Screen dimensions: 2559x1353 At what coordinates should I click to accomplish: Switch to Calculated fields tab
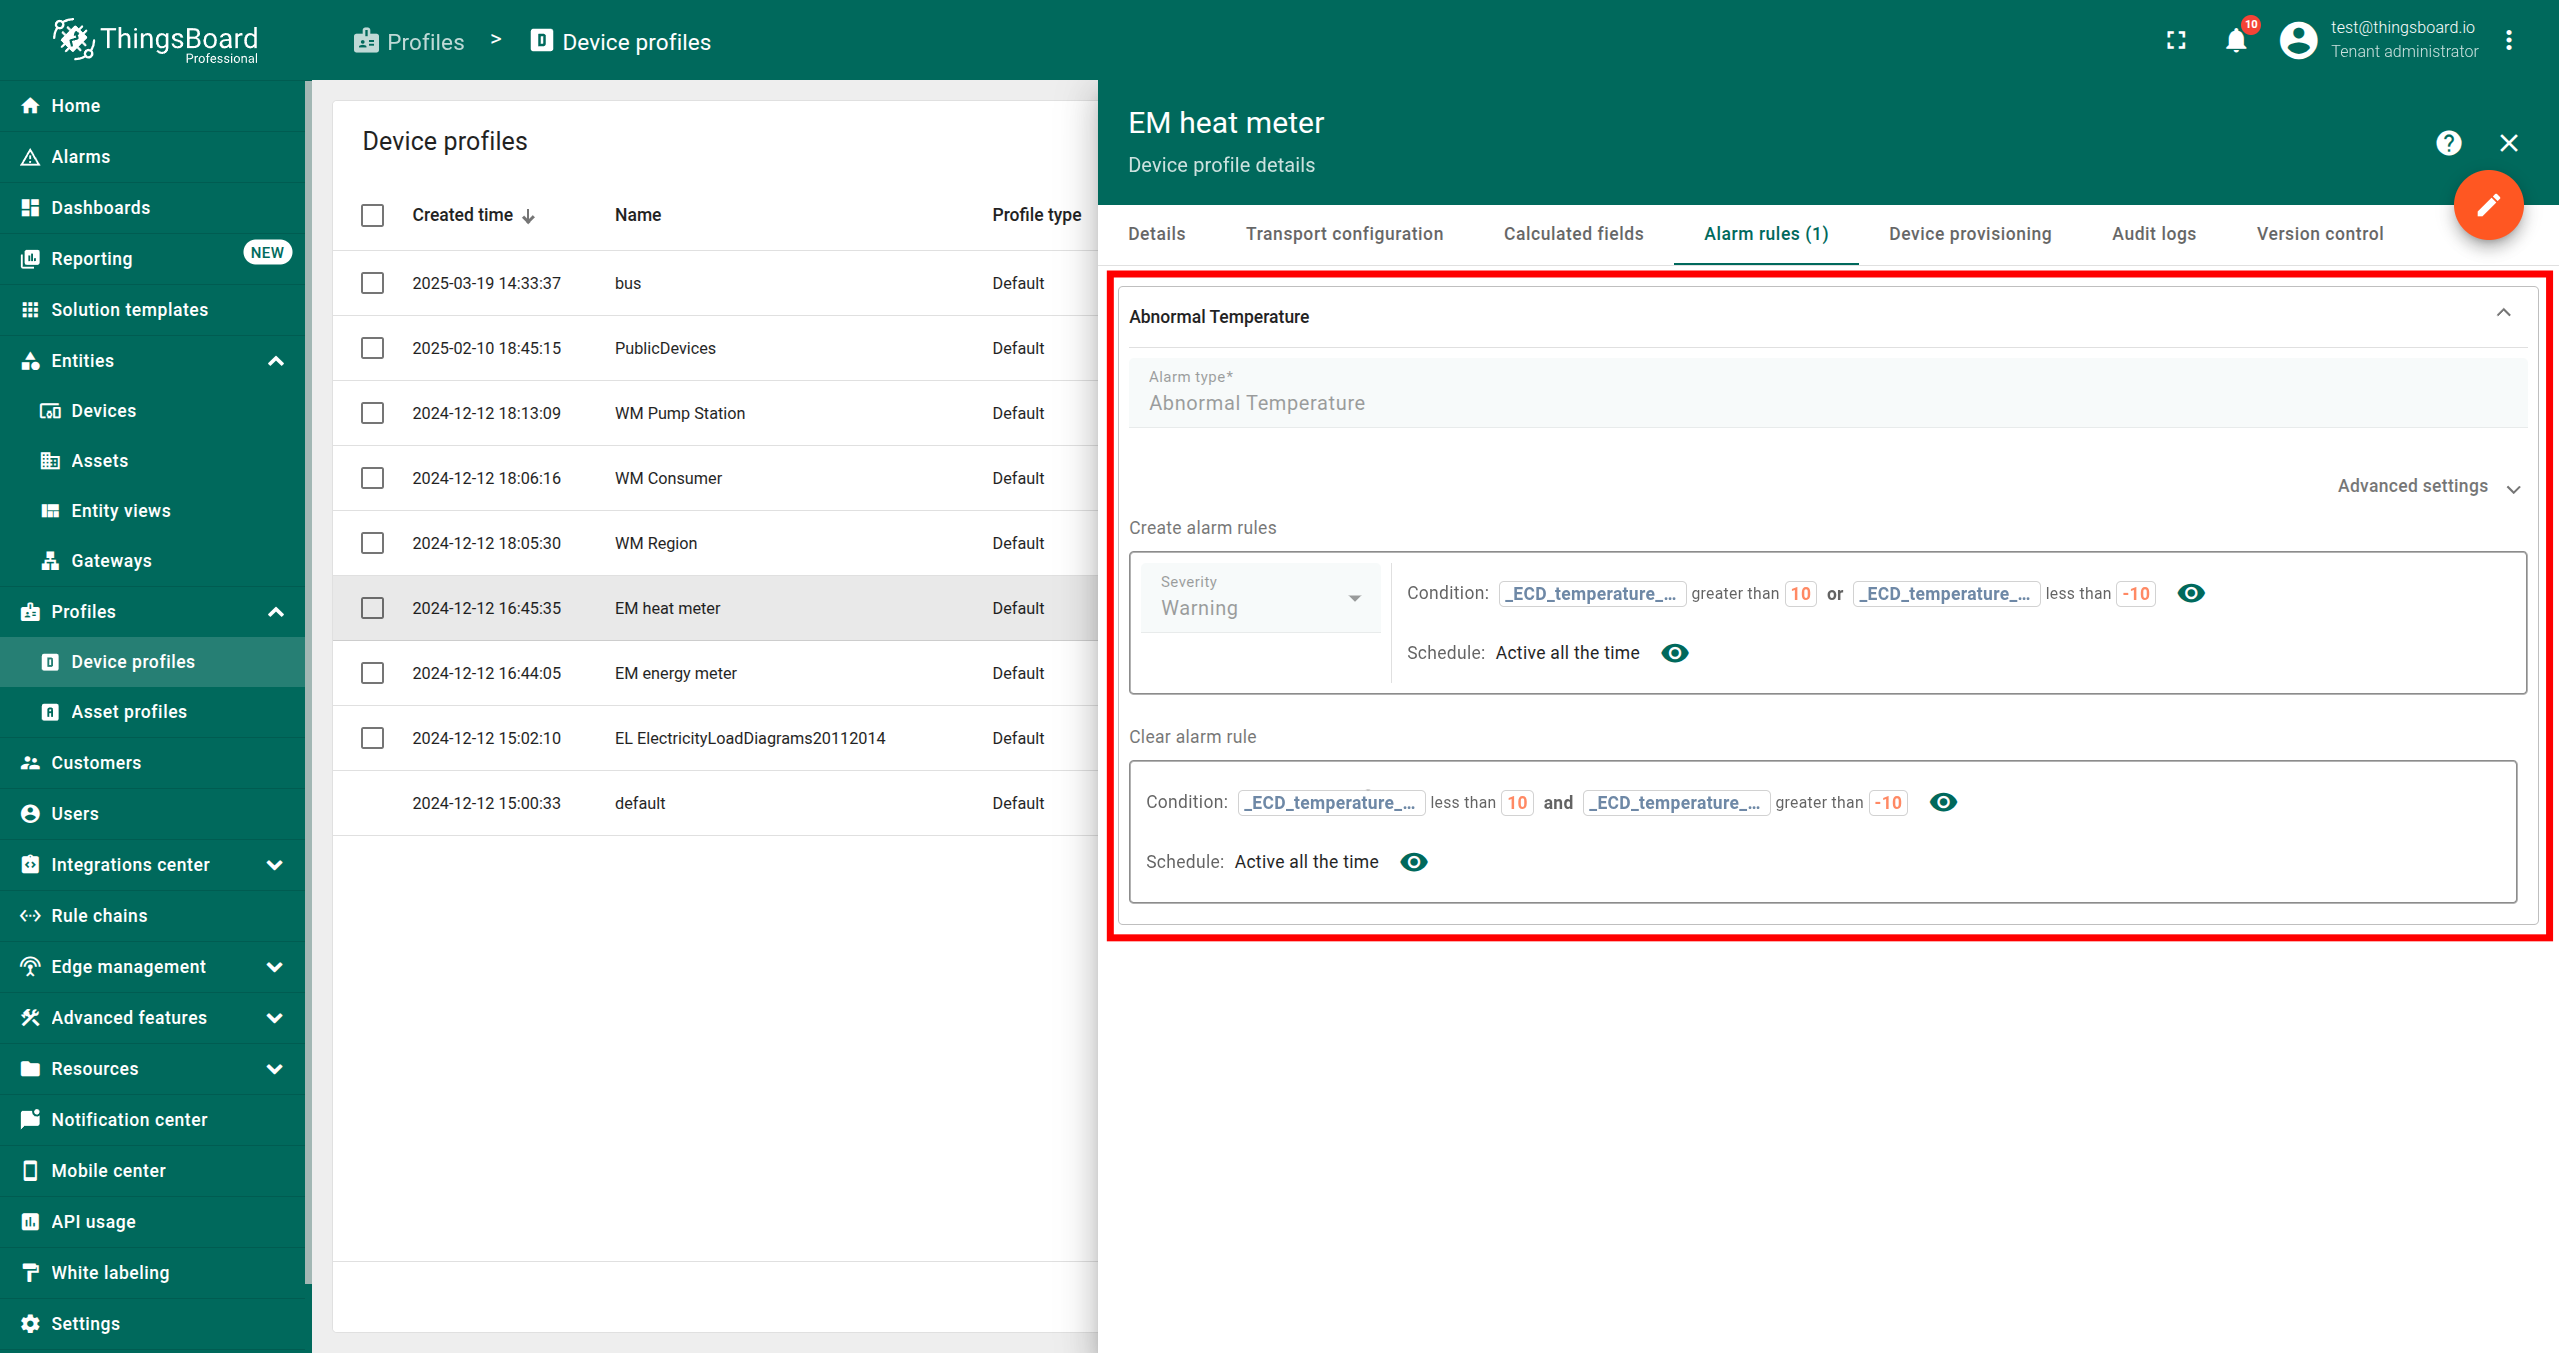coord(1573,234)
